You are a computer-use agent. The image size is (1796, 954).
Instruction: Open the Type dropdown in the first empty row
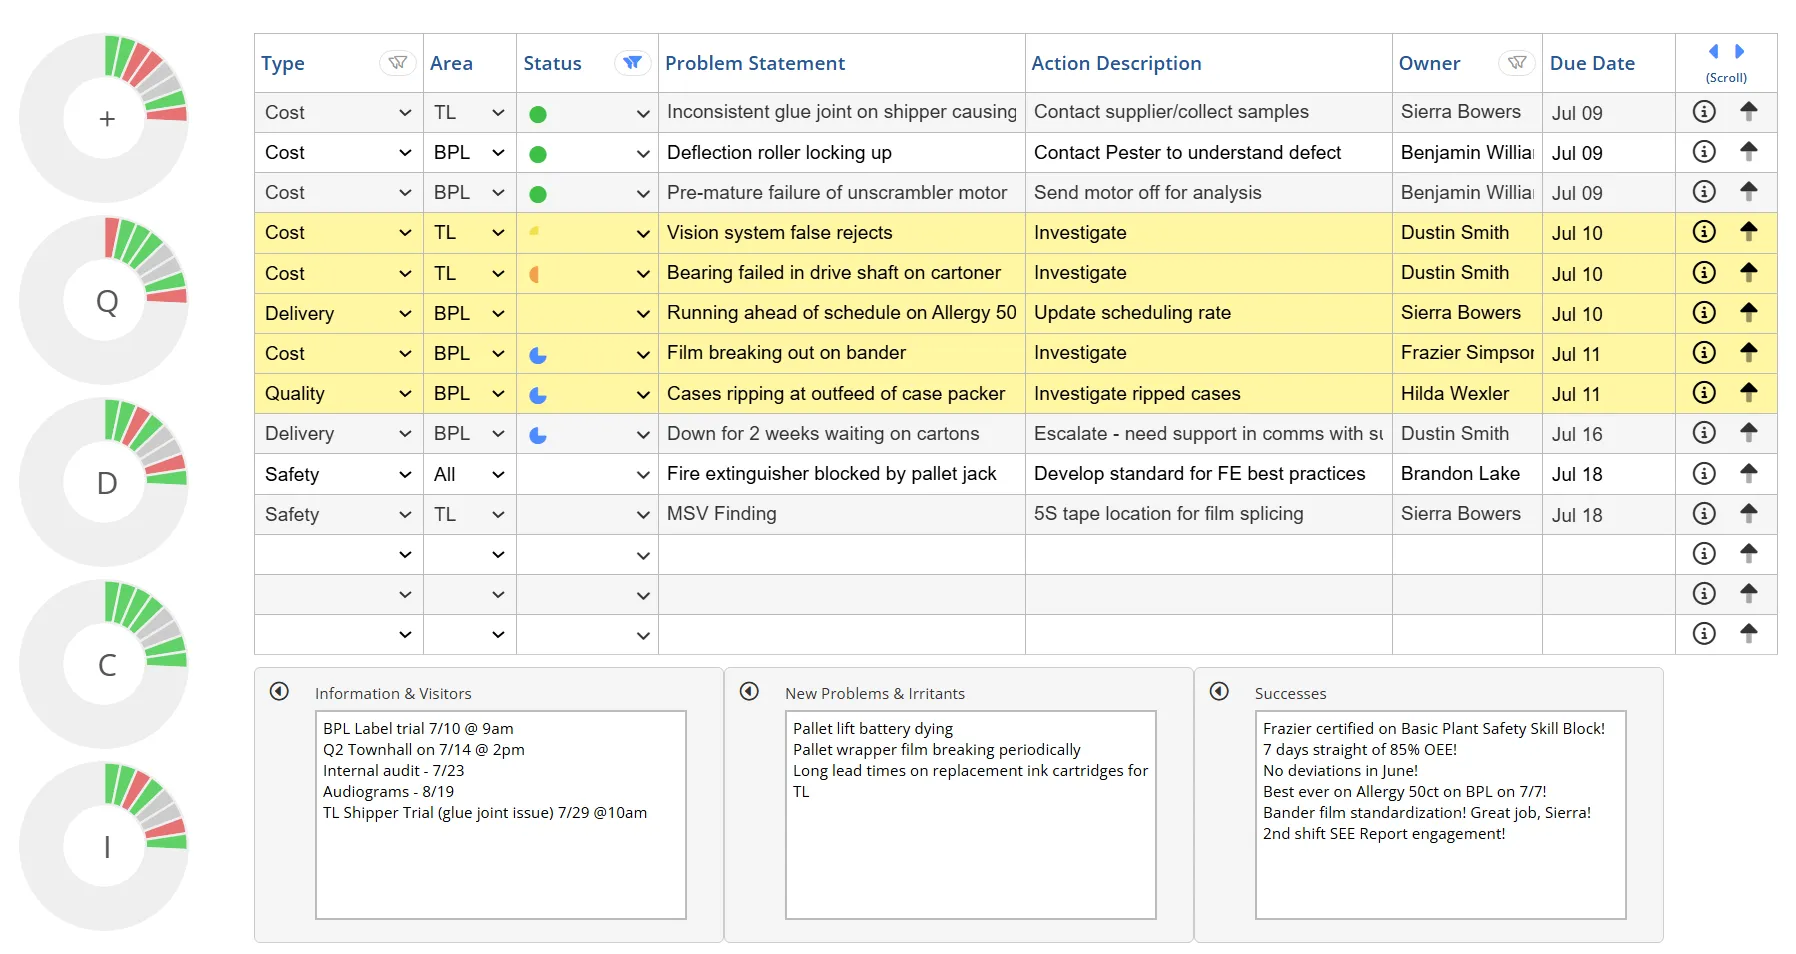[405, 554]
